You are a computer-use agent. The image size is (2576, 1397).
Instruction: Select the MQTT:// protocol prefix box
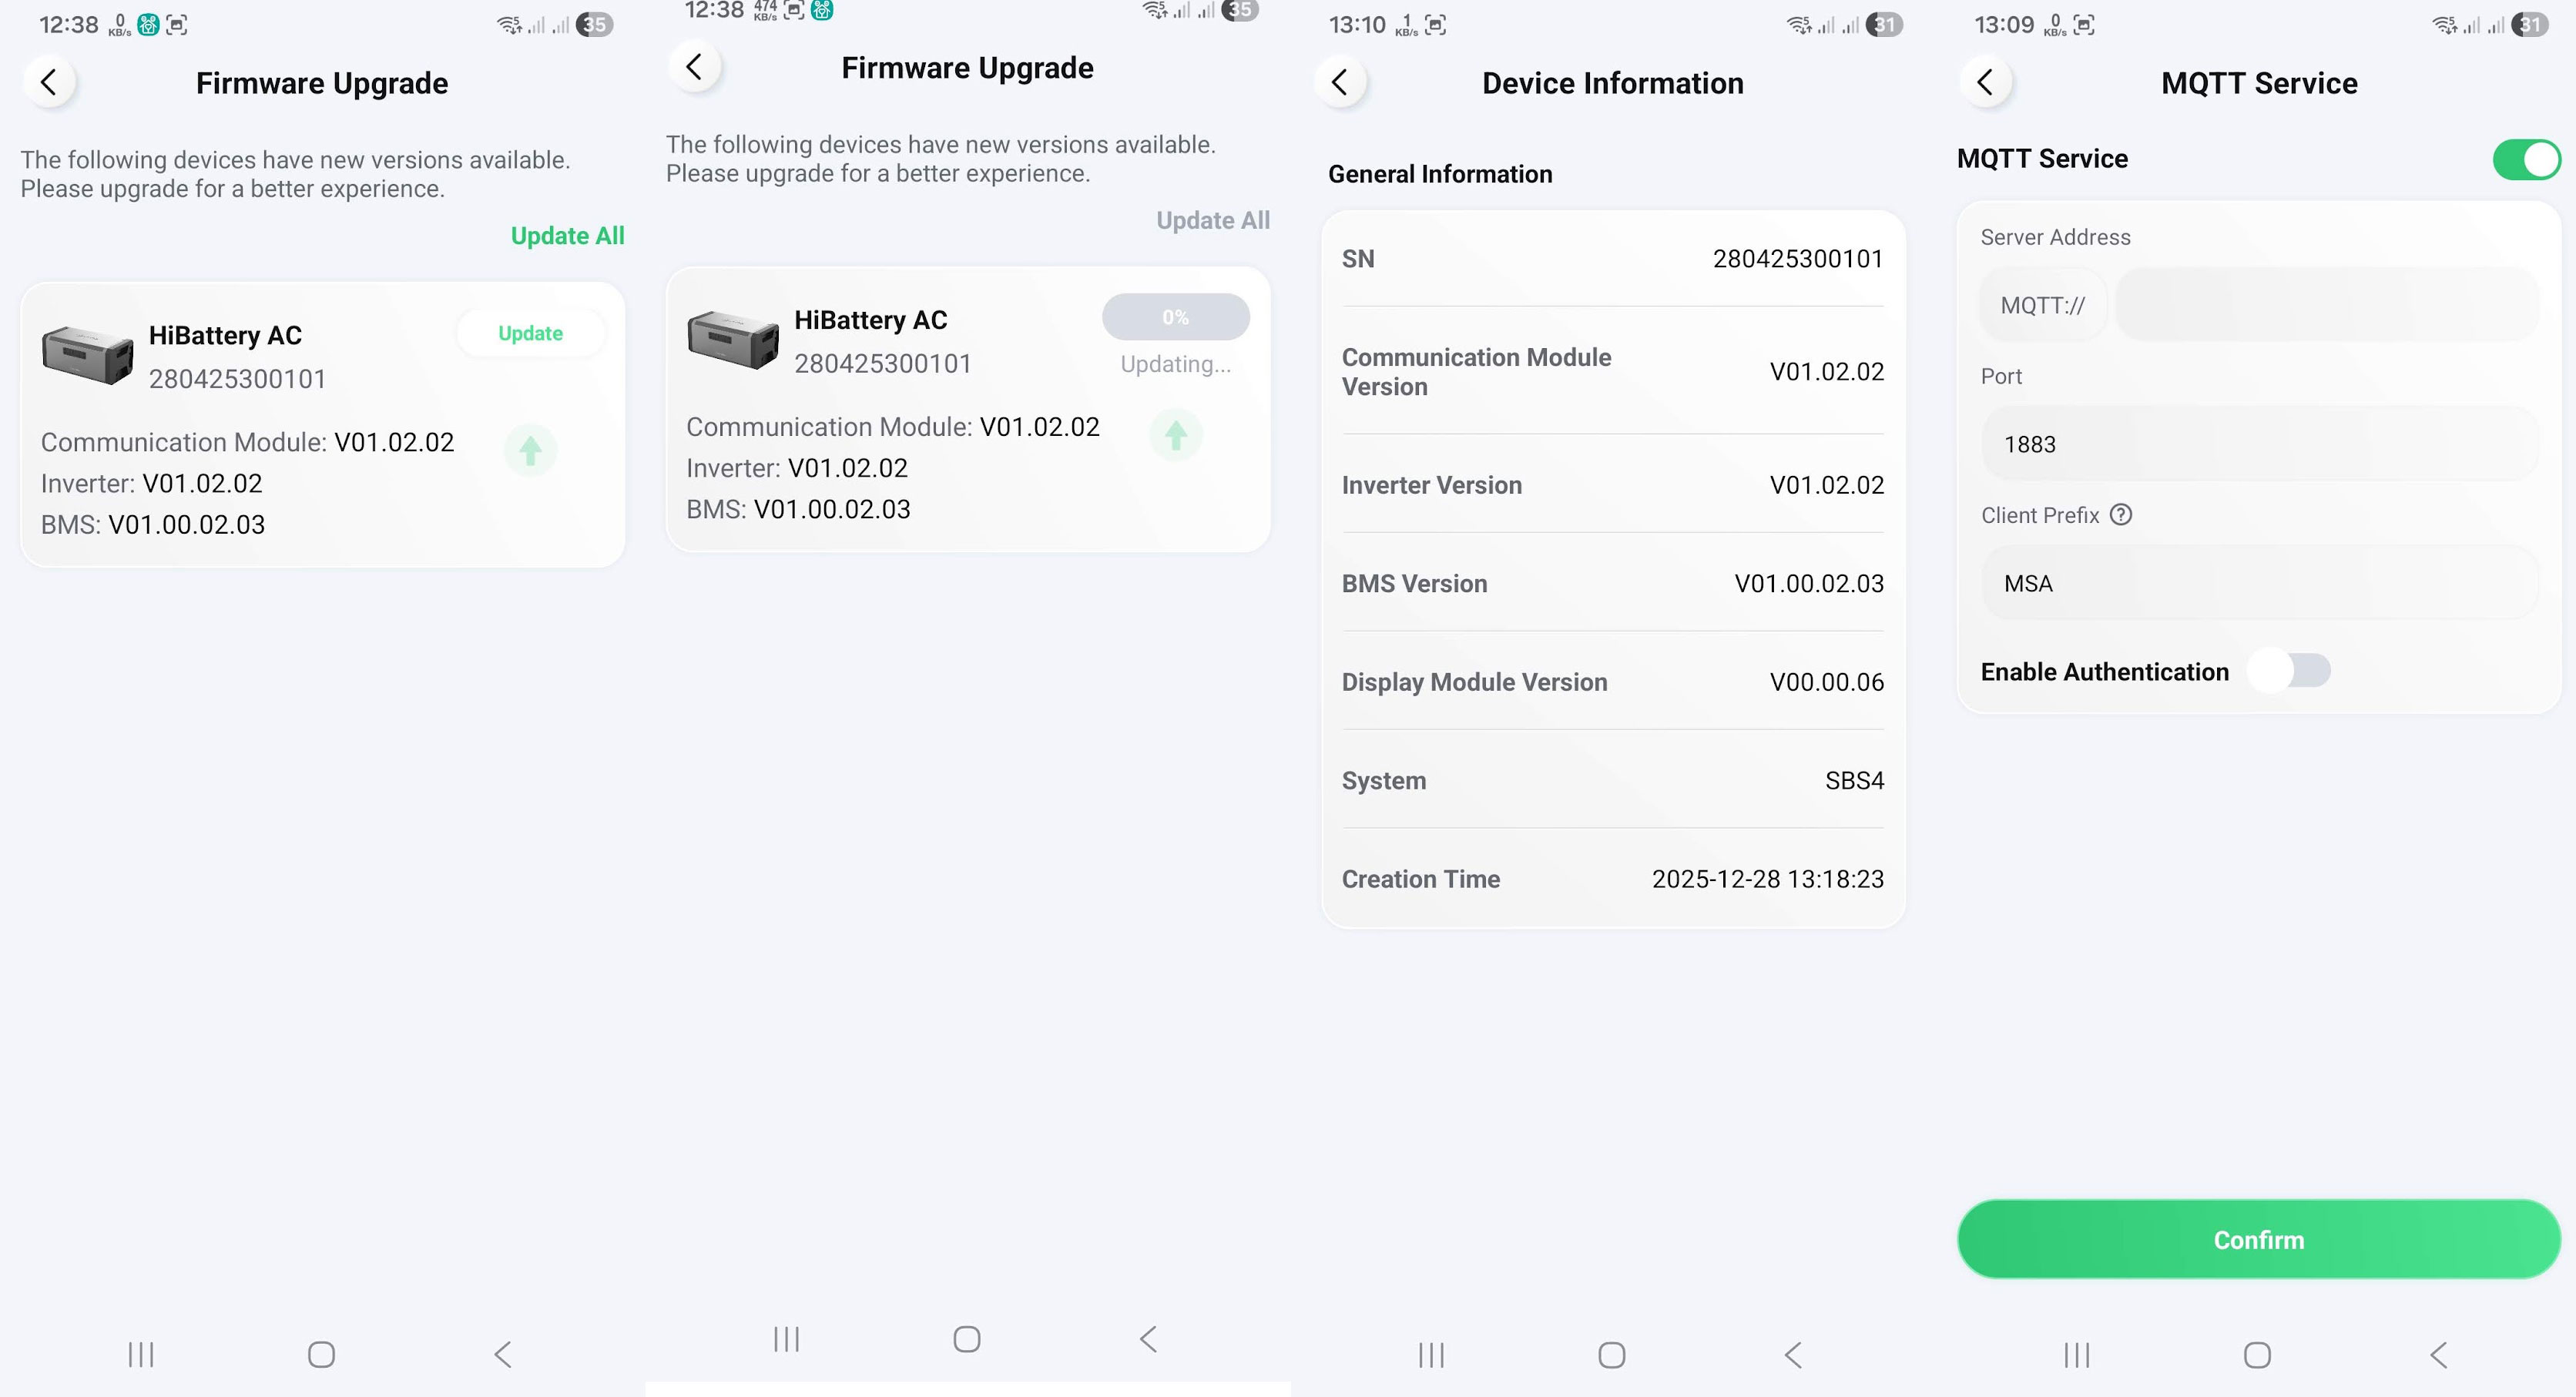2042,305
